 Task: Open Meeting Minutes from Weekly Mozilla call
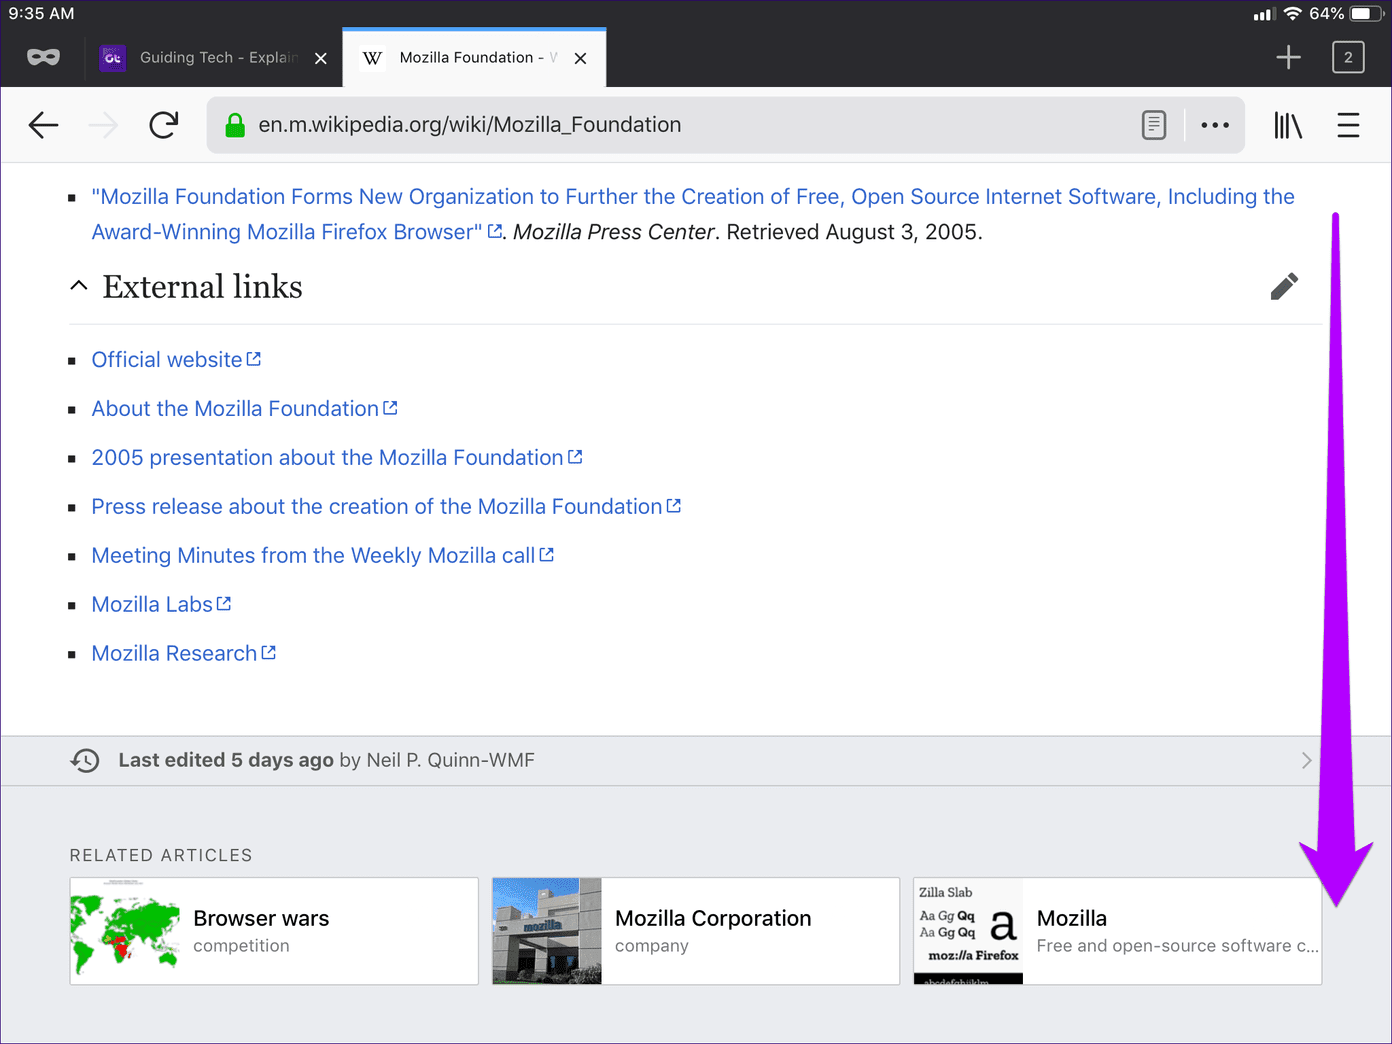coord(322,556)
